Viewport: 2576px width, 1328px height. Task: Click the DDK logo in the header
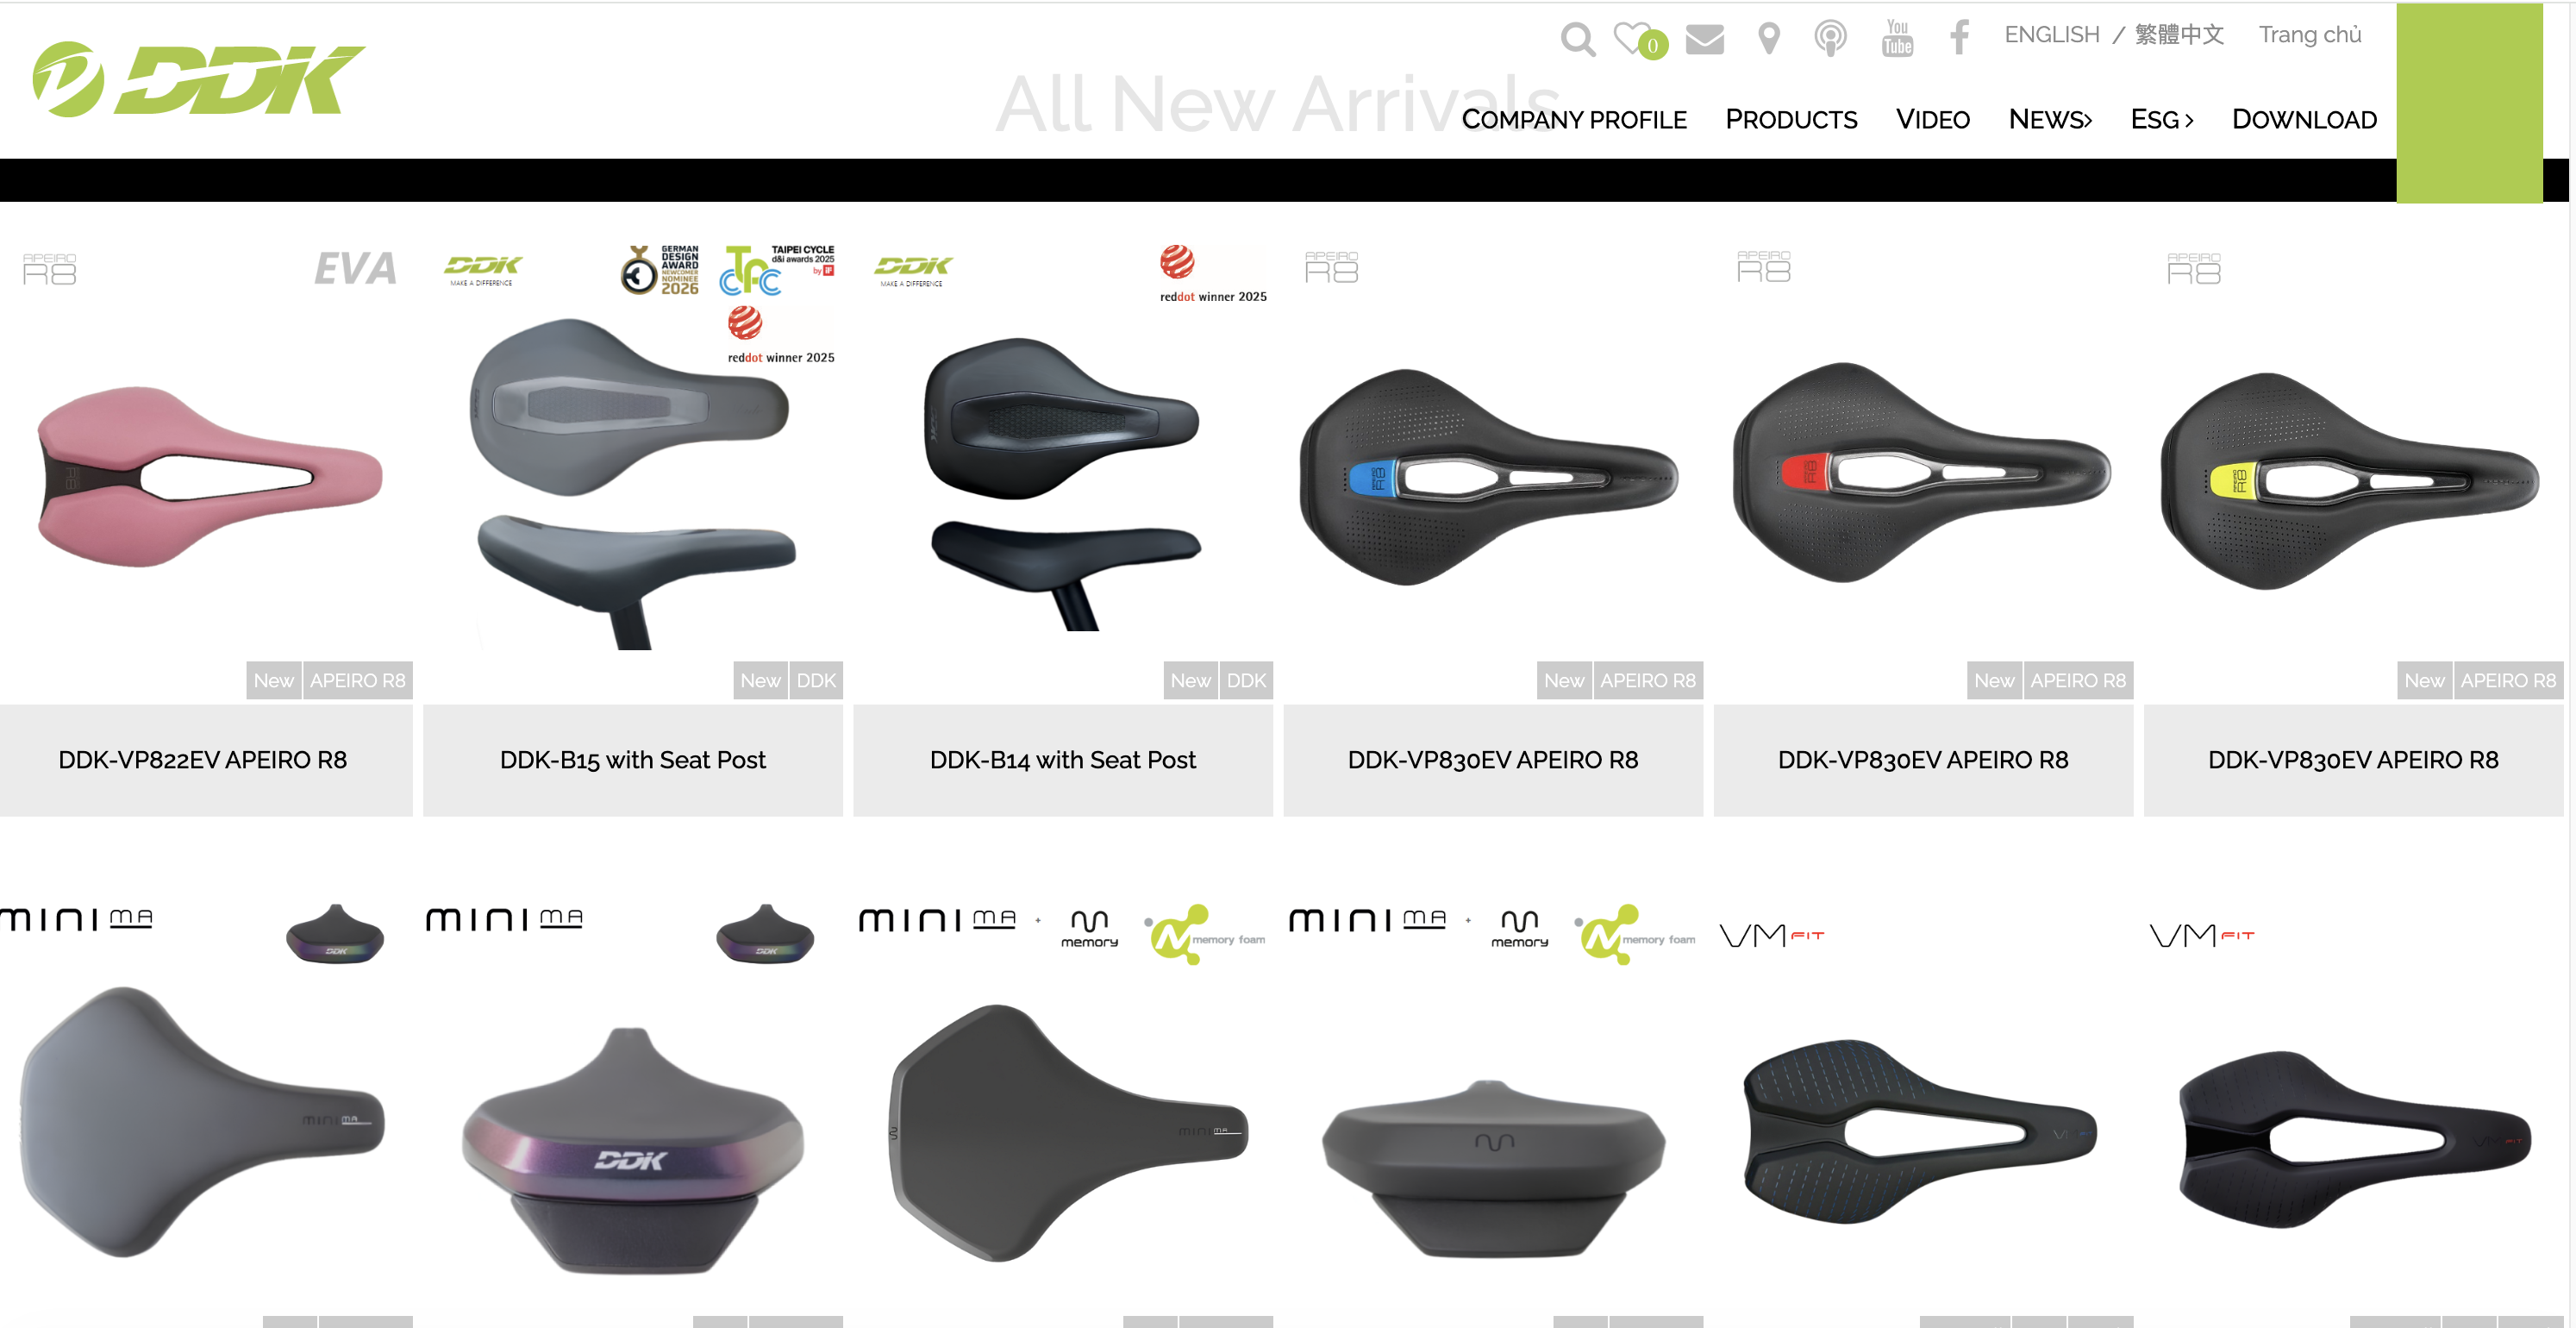click(x=199, y=79)
